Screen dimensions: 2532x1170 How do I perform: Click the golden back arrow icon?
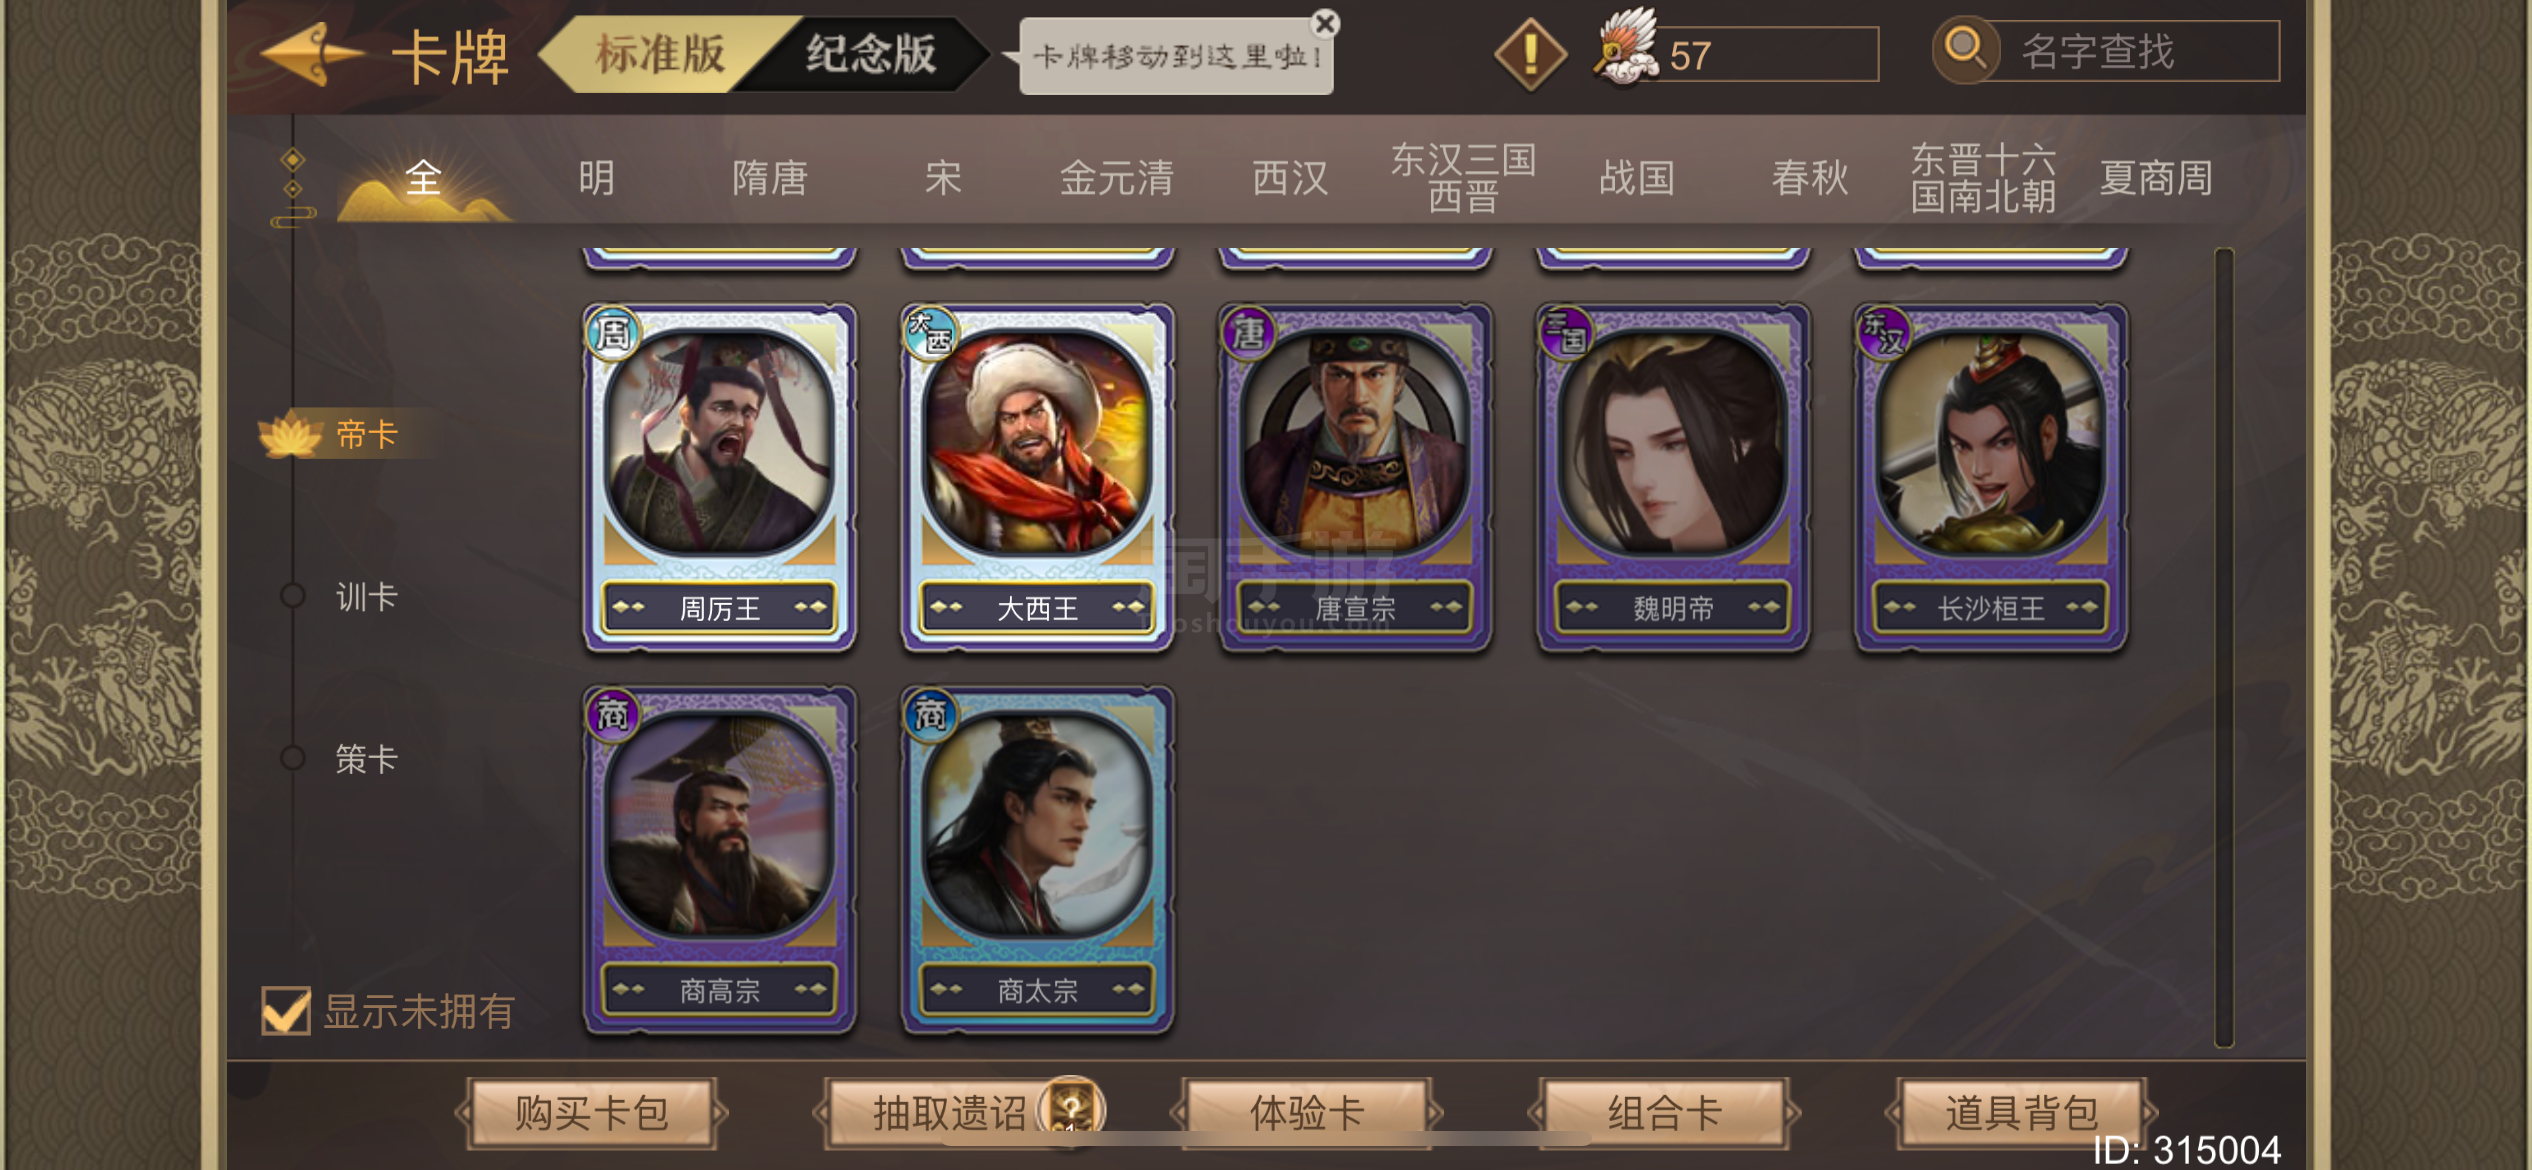pos(311,55)
